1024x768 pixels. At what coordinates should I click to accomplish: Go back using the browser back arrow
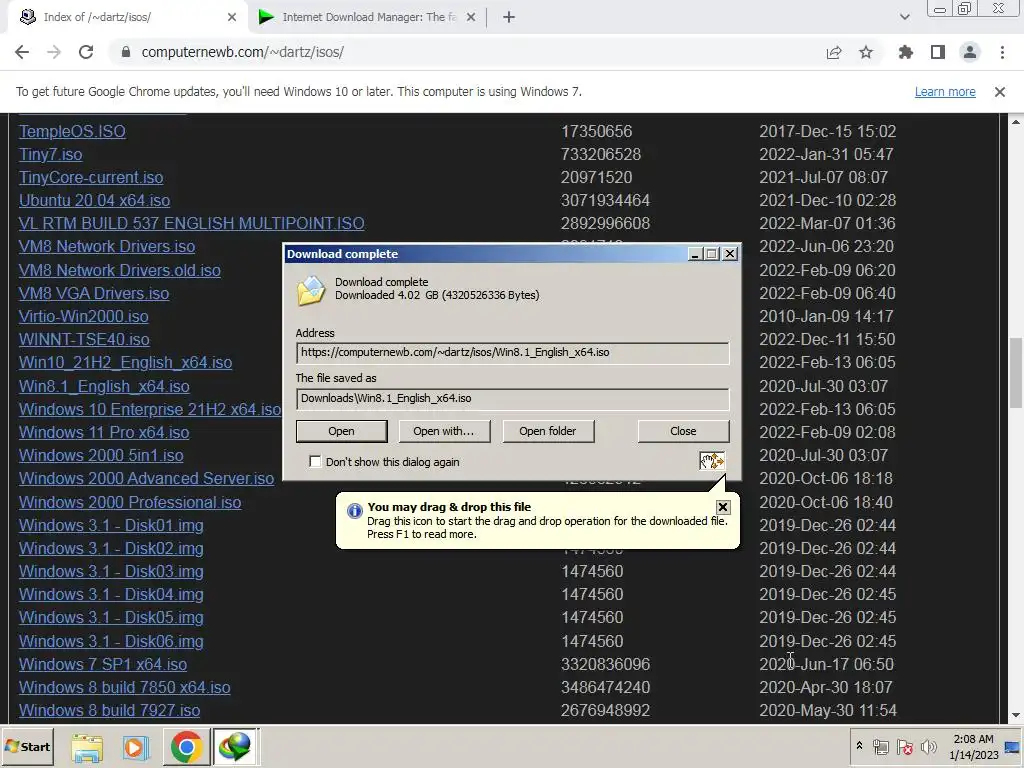[22, 52]
